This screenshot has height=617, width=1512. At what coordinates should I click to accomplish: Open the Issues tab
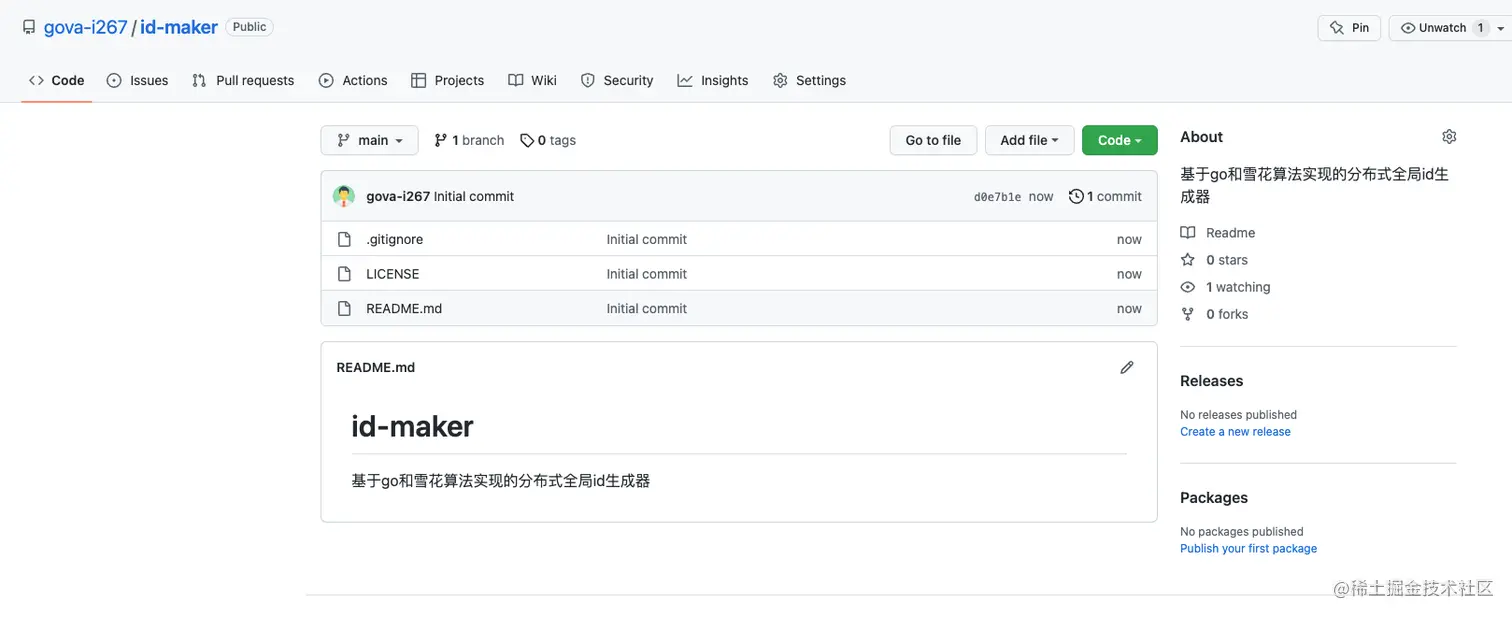pos(137,80)
